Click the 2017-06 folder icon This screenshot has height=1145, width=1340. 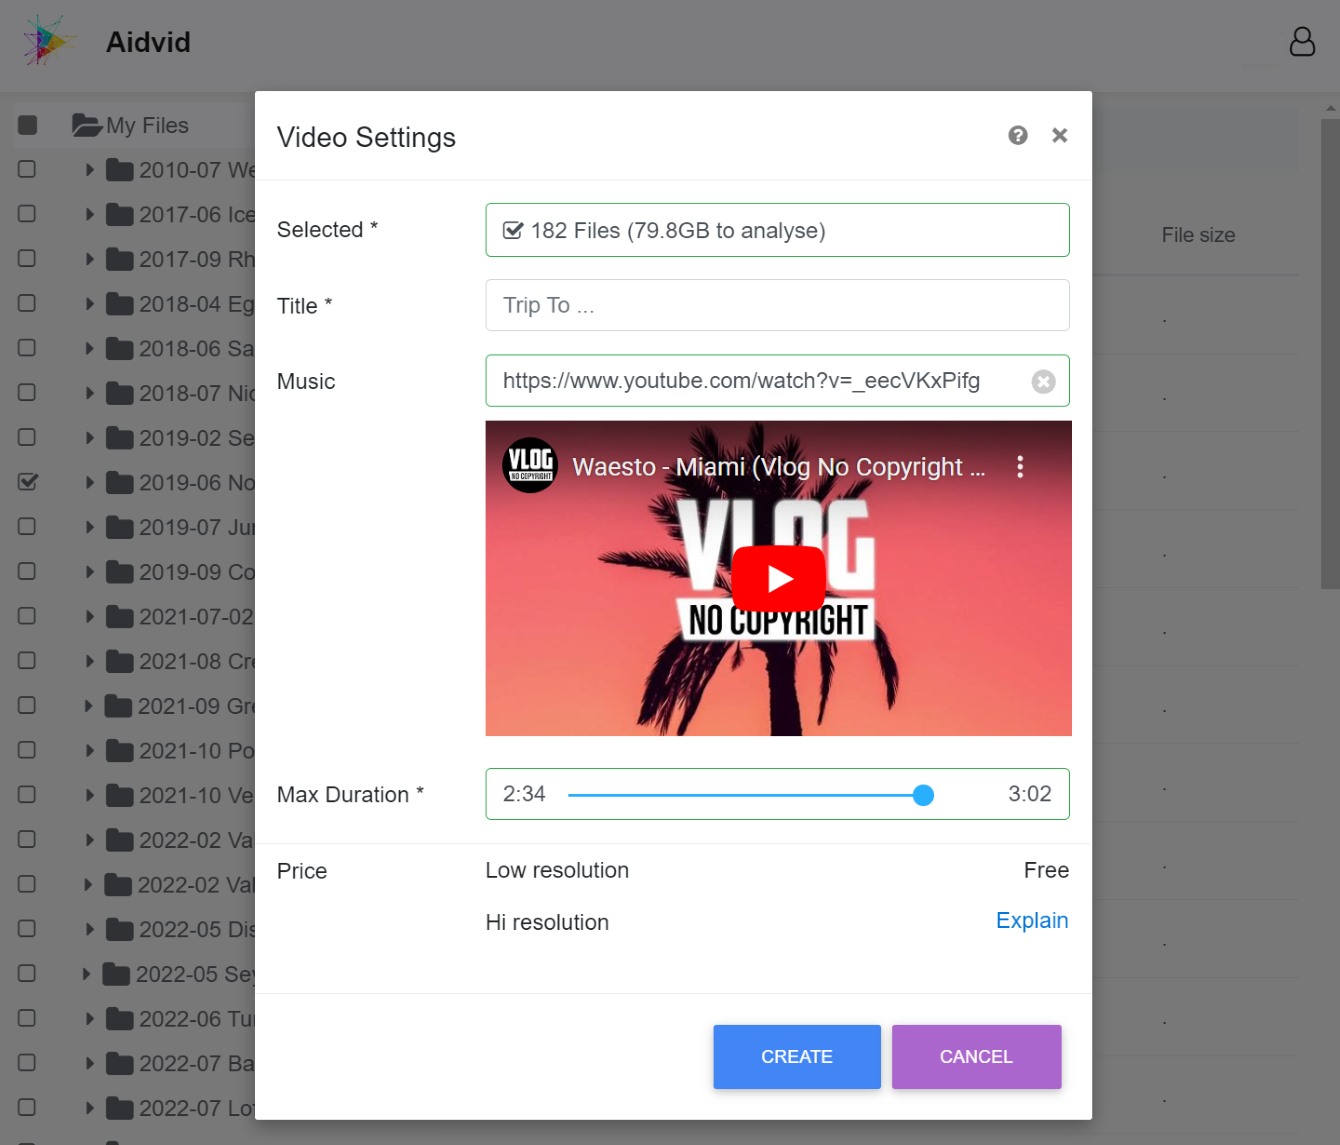(120, 215)
